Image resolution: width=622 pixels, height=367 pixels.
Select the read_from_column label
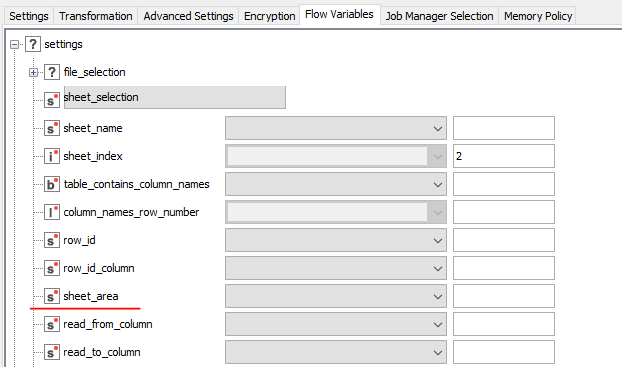[108, 324]
